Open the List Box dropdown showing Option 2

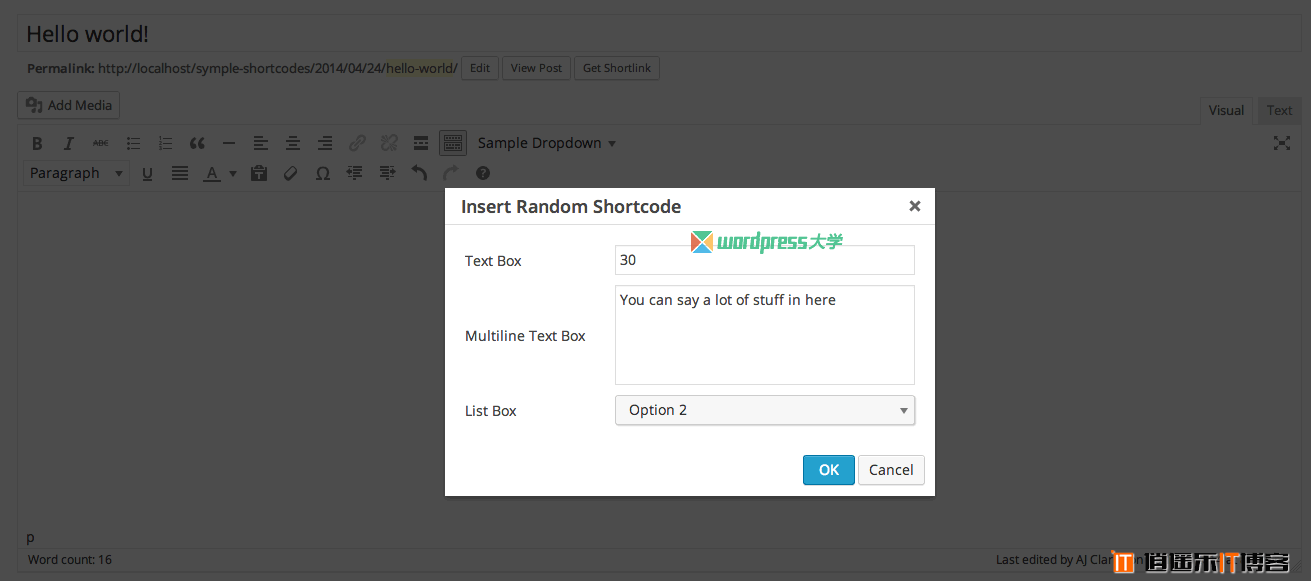[x=765, y=410]
